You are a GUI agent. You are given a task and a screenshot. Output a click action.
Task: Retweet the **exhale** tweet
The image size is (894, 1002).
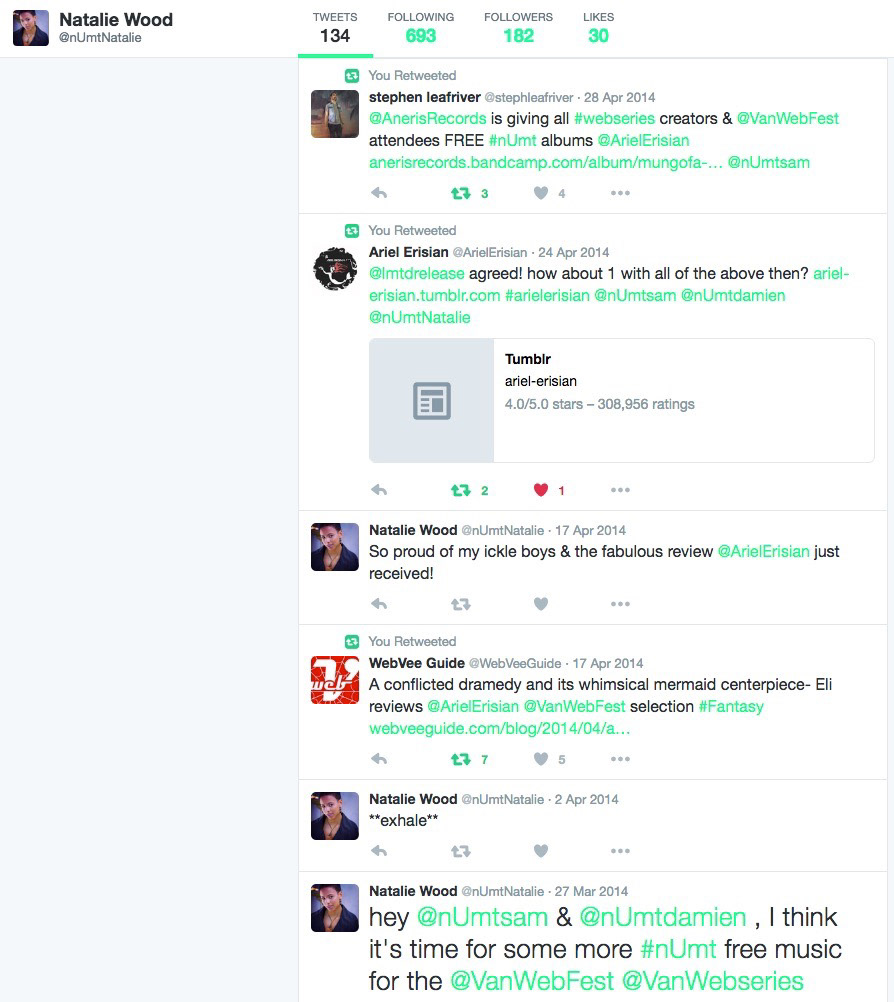(x=461, y=851)
